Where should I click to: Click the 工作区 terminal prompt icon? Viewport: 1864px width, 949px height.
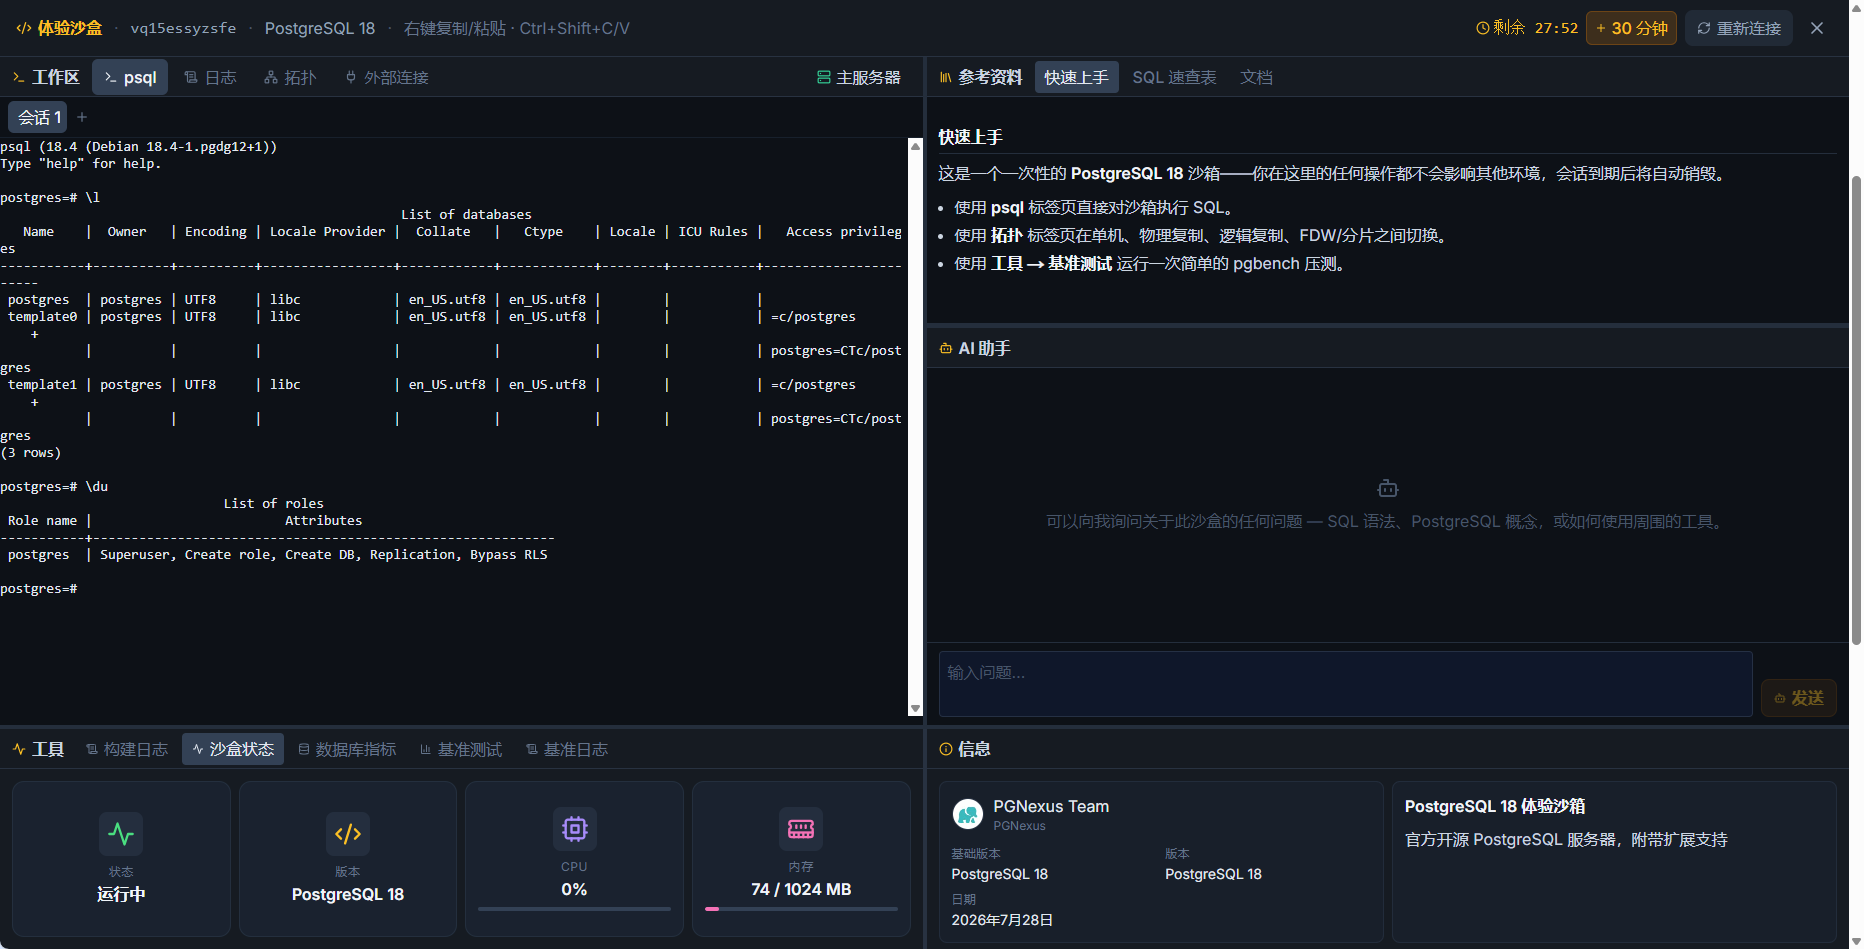(18, 77)
